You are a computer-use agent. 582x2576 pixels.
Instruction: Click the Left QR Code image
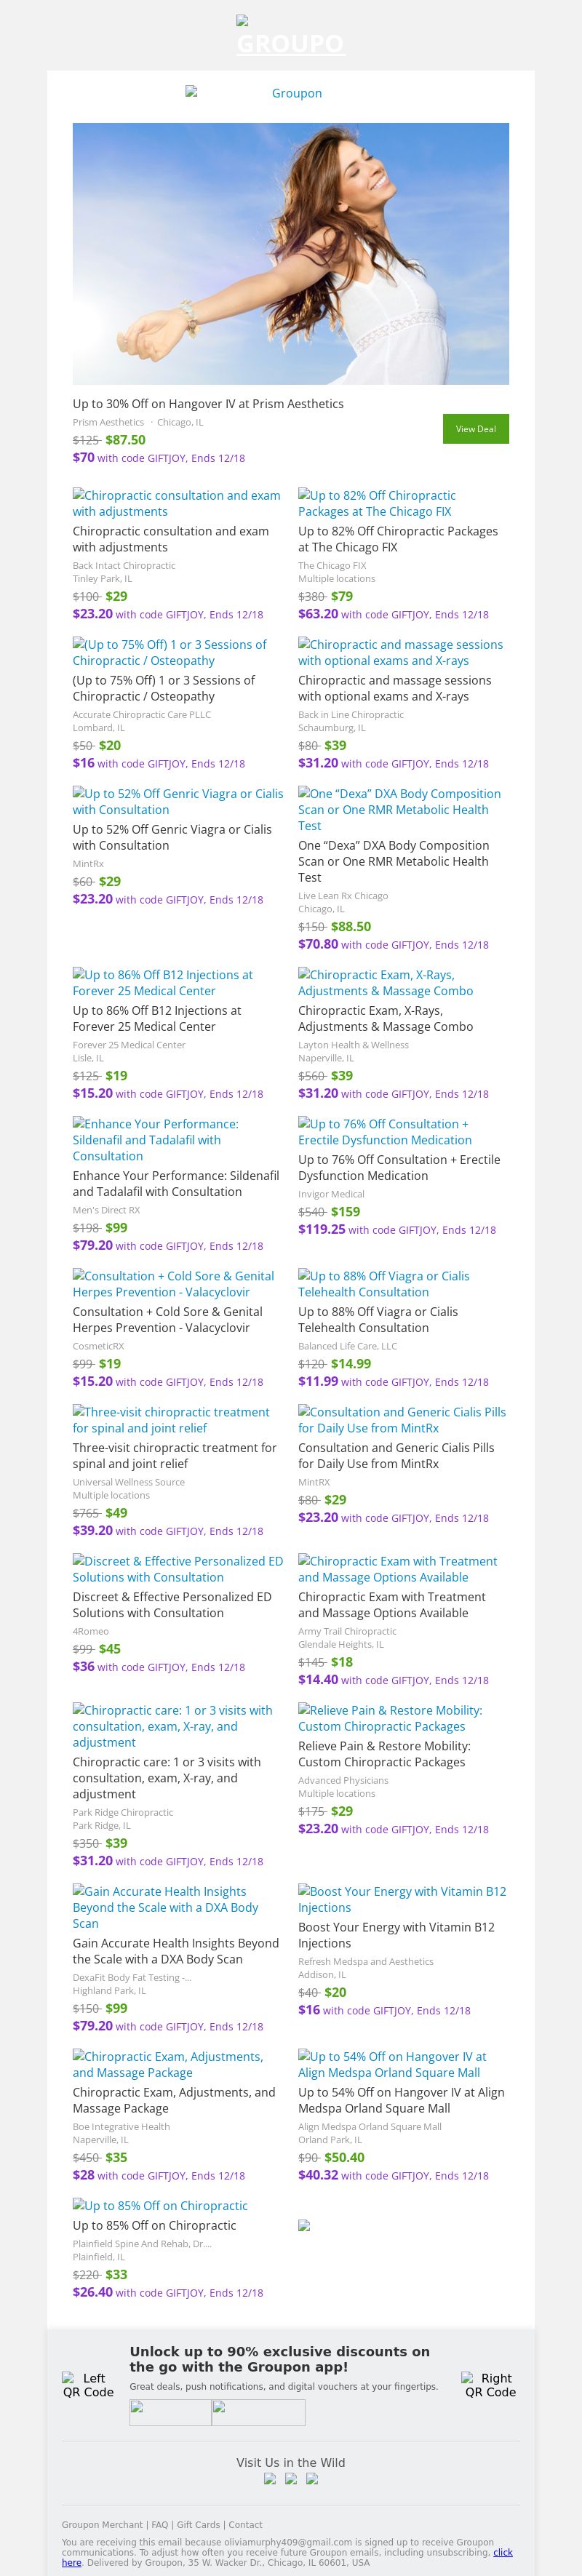click(x=88, y=2385)
